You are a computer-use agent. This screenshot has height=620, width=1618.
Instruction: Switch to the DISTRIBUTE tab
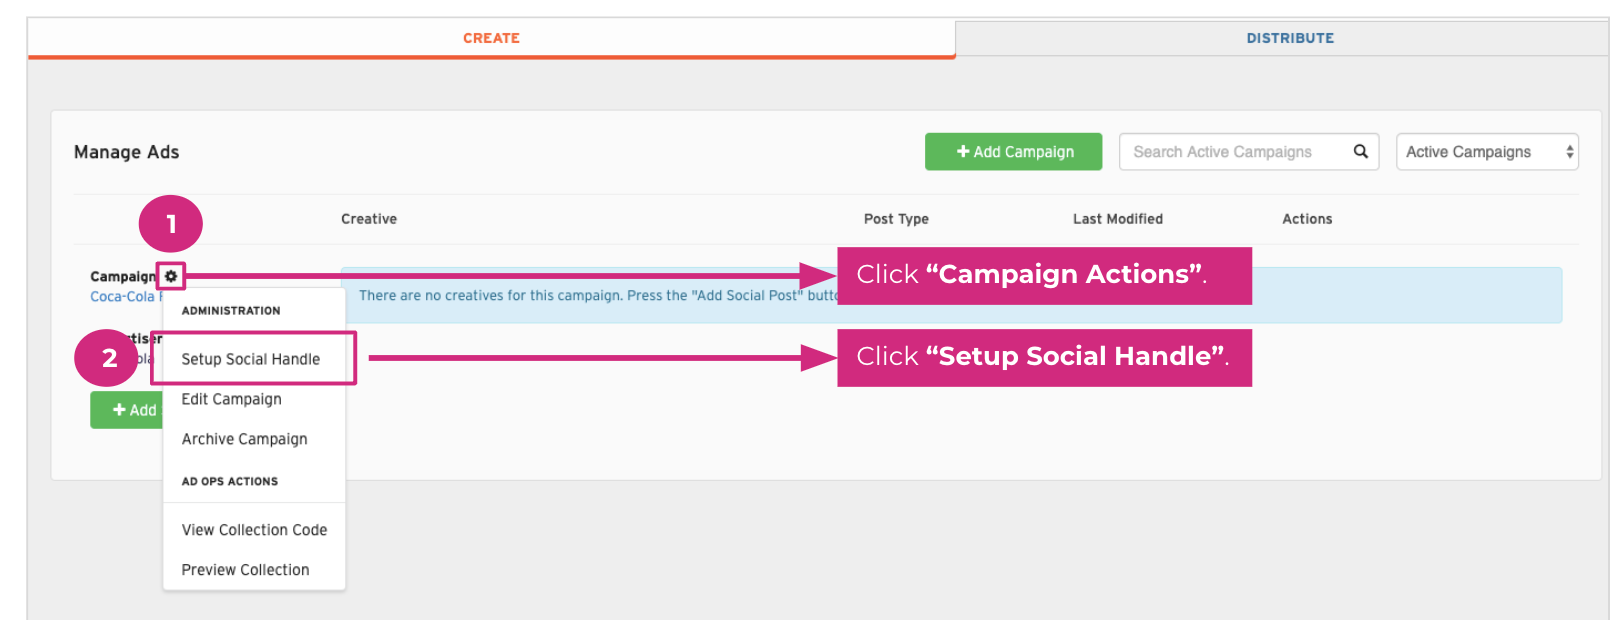tap(1289, 38)
